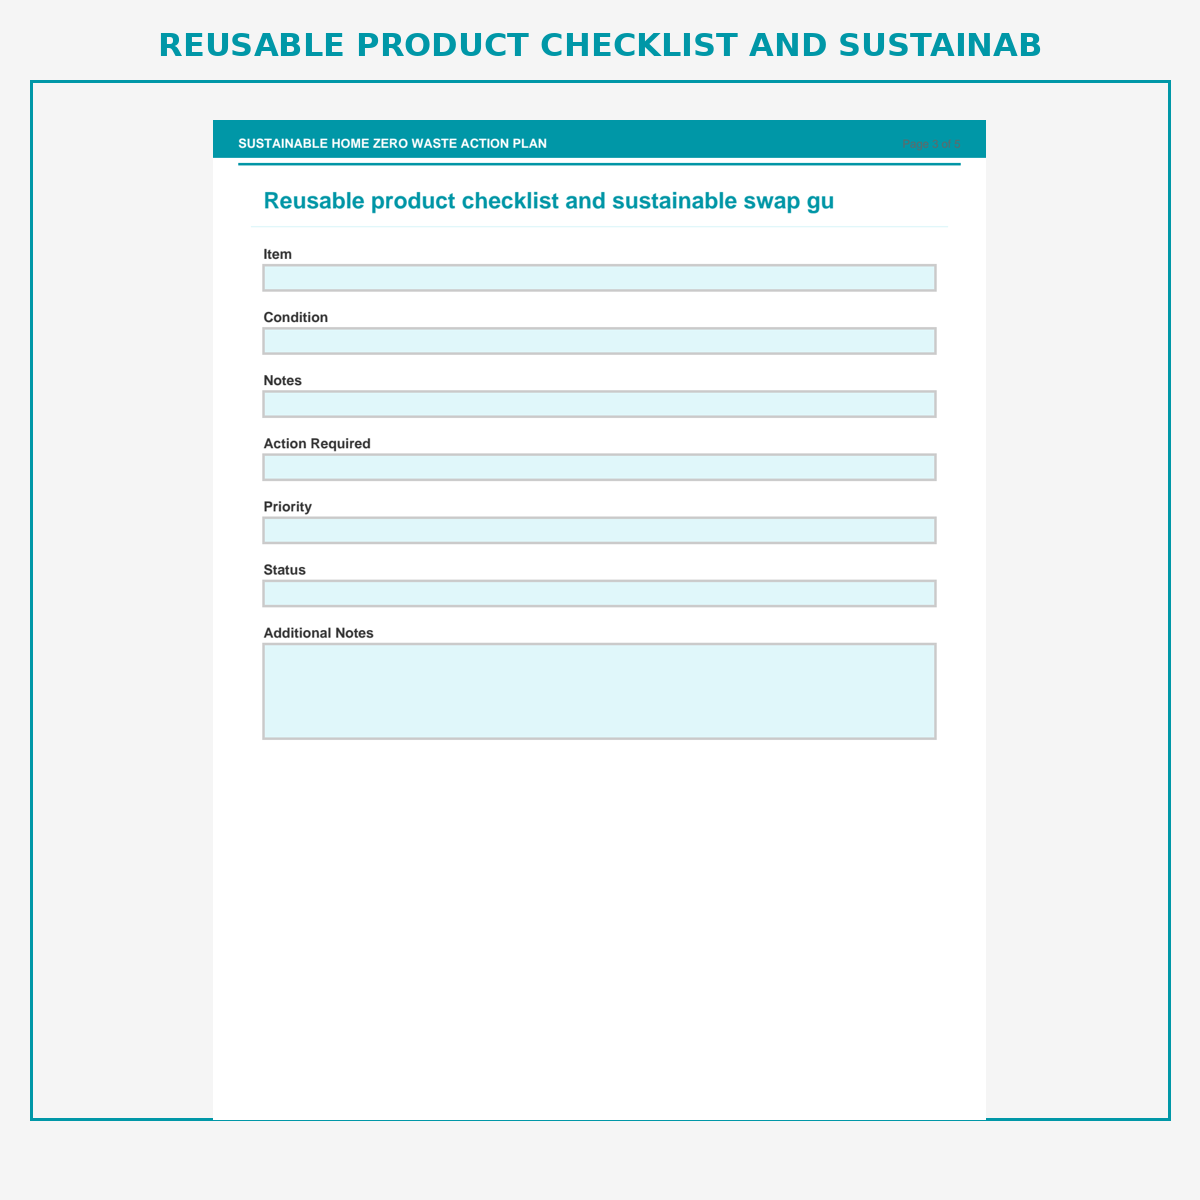This screenshot has height=1200, width=1200.
Task: Click the teal divider line under header
Action: (x=599, y=164)
